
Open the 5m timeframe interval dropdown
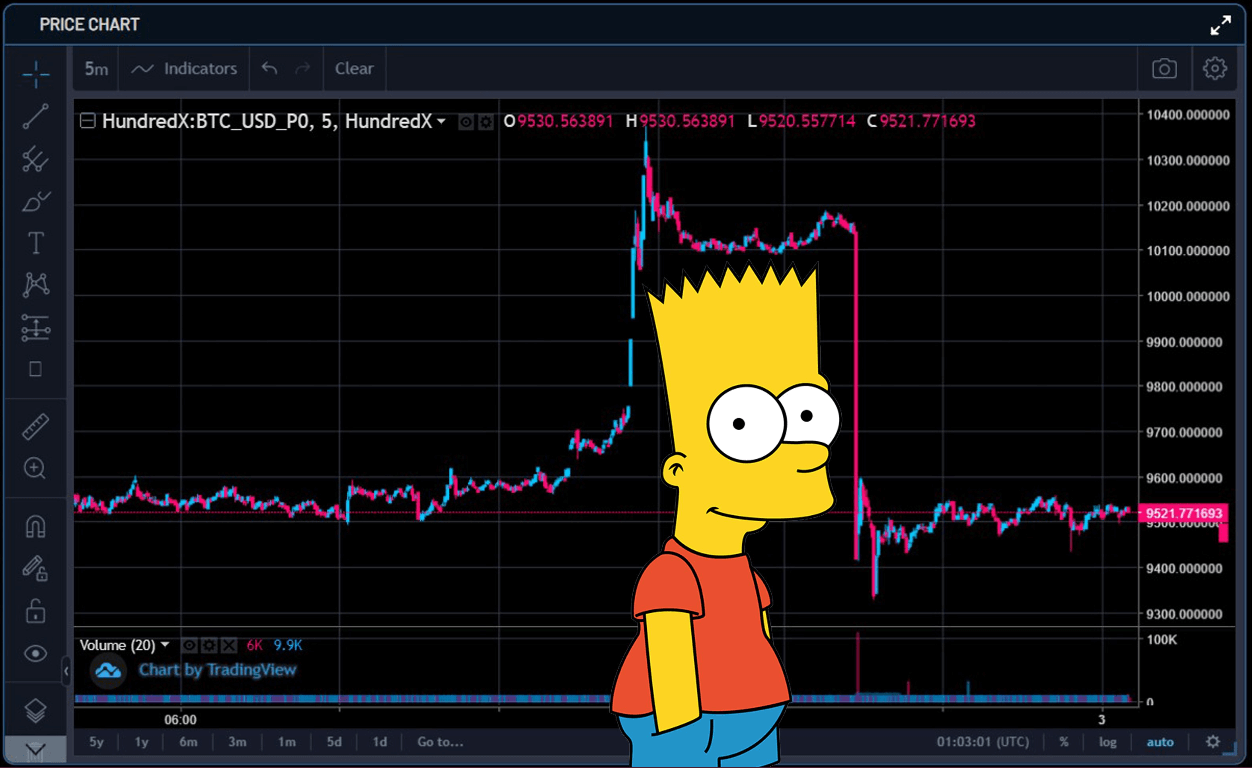pos(96,69)
